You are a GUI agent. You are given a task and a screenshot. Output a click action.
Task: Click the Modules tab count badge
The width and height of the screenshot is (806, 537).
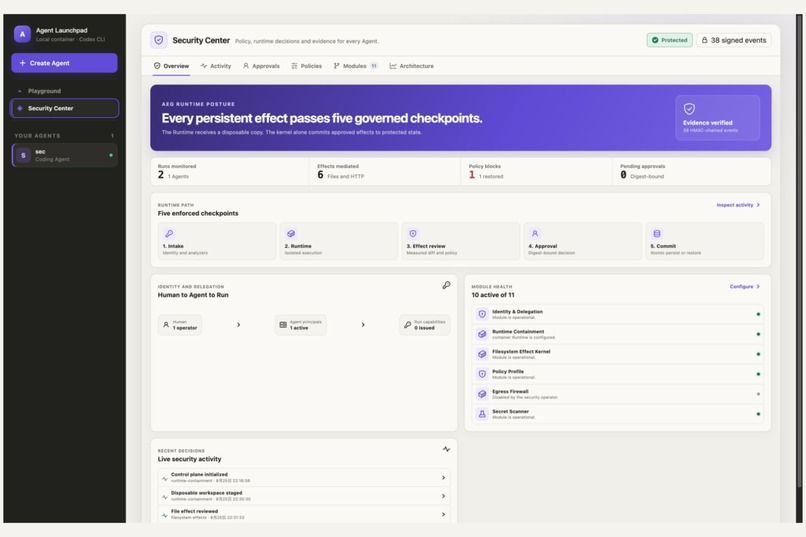tap(374, 66)
